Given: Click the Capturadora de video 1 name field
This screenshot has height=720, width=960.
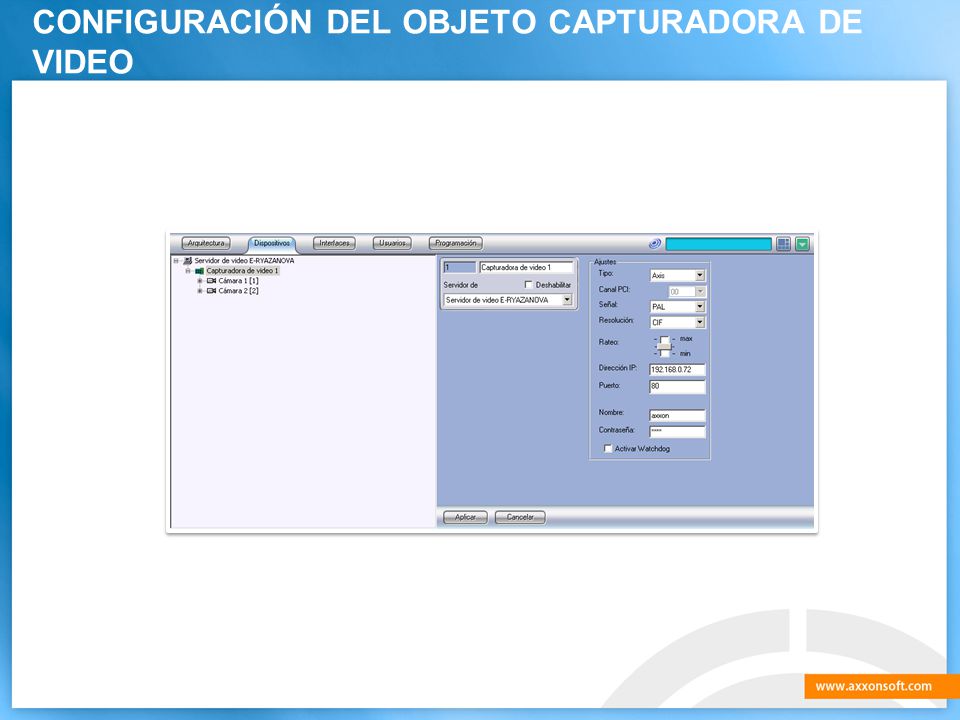Looking at the screenshot, I should pyautogui.click(x=527, y=268).
